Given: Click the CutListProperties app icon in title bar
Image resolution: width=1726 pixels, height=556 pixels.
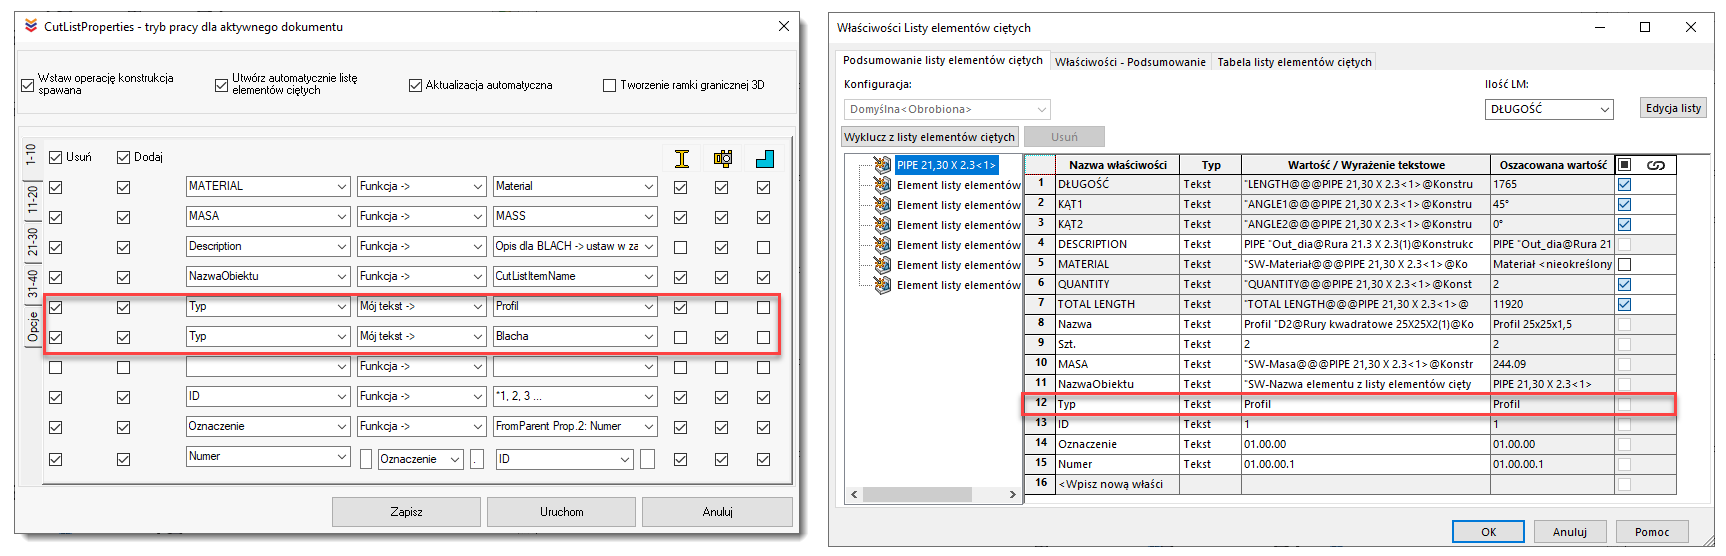Looking at the screenshot, I should (x=31, y=26).
